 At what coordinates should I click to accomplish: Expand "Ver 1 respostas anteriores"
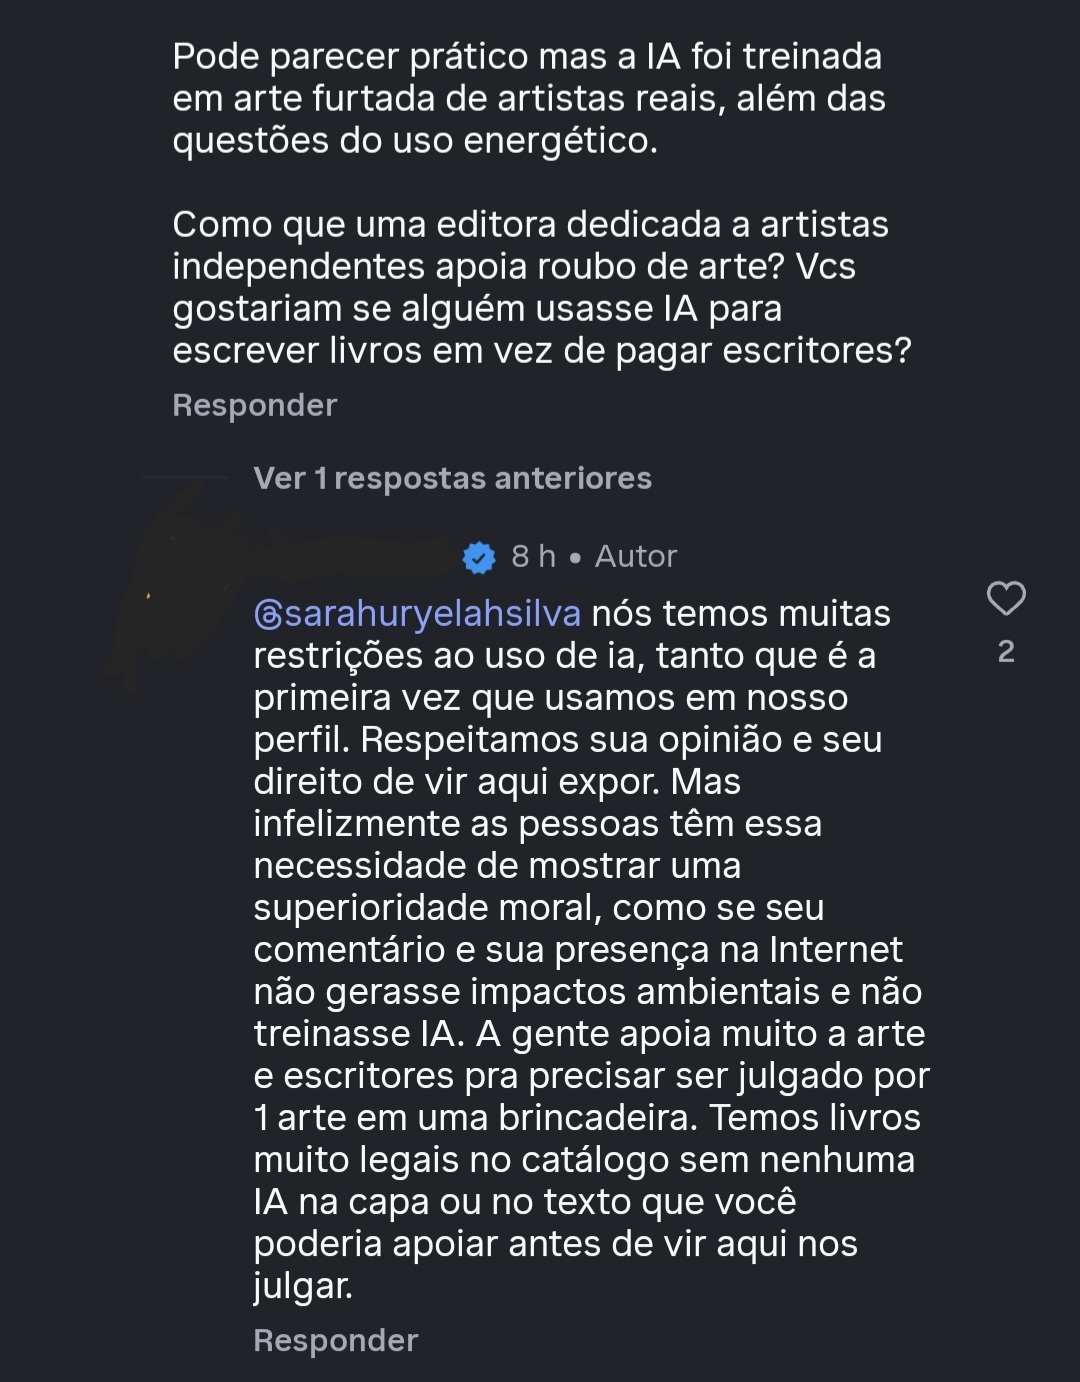(452, 479)
